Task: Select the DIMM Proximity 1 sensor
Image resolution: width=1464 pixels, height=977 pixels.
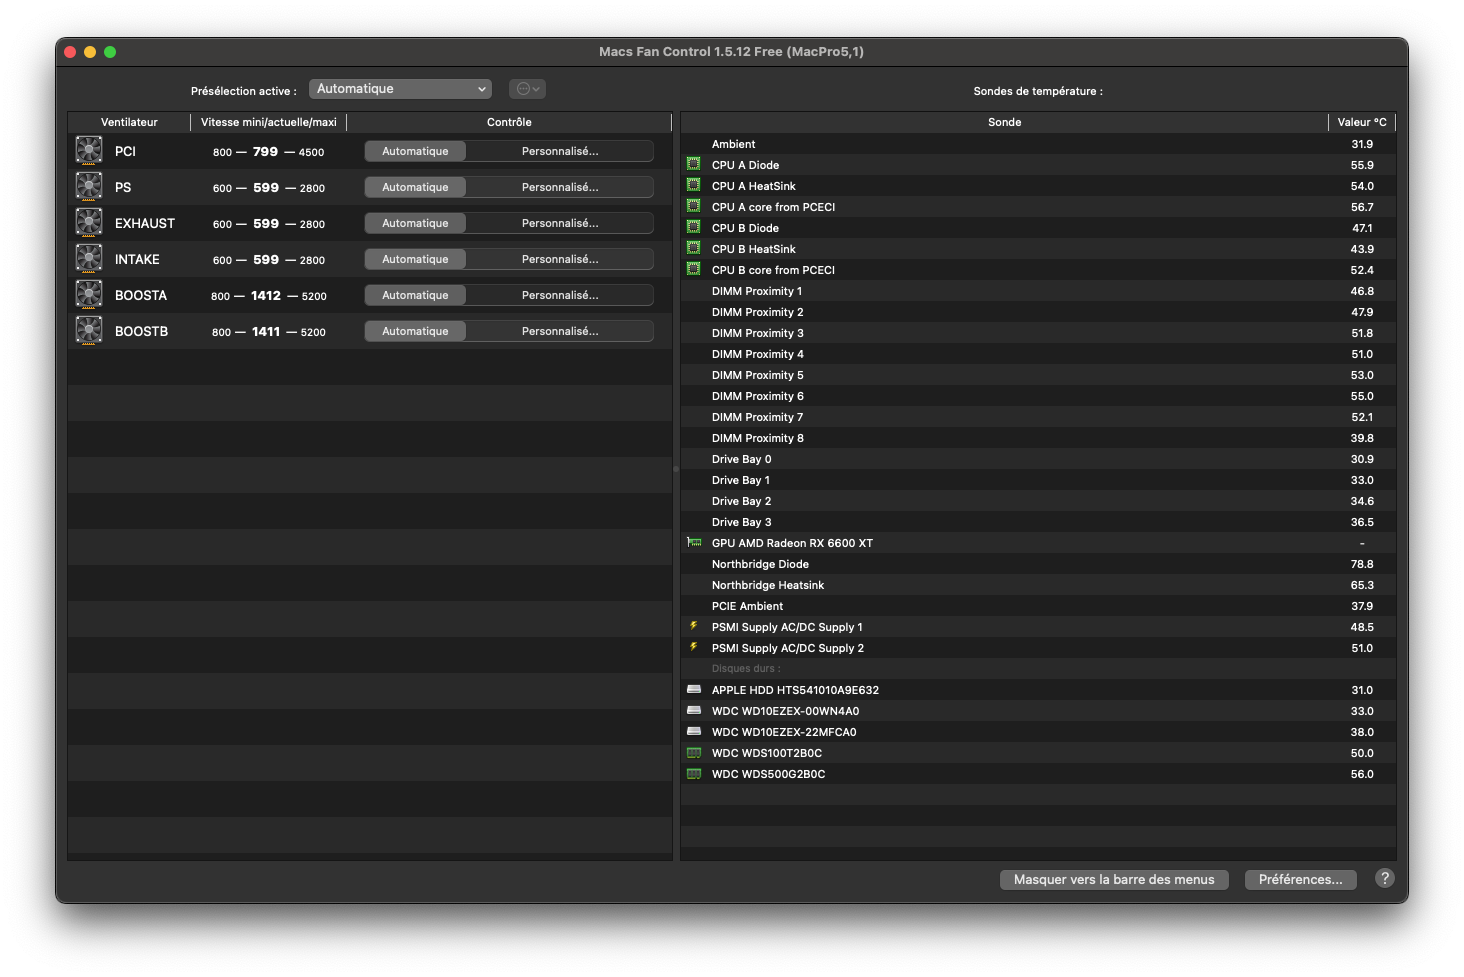Action: (1038, 291)
